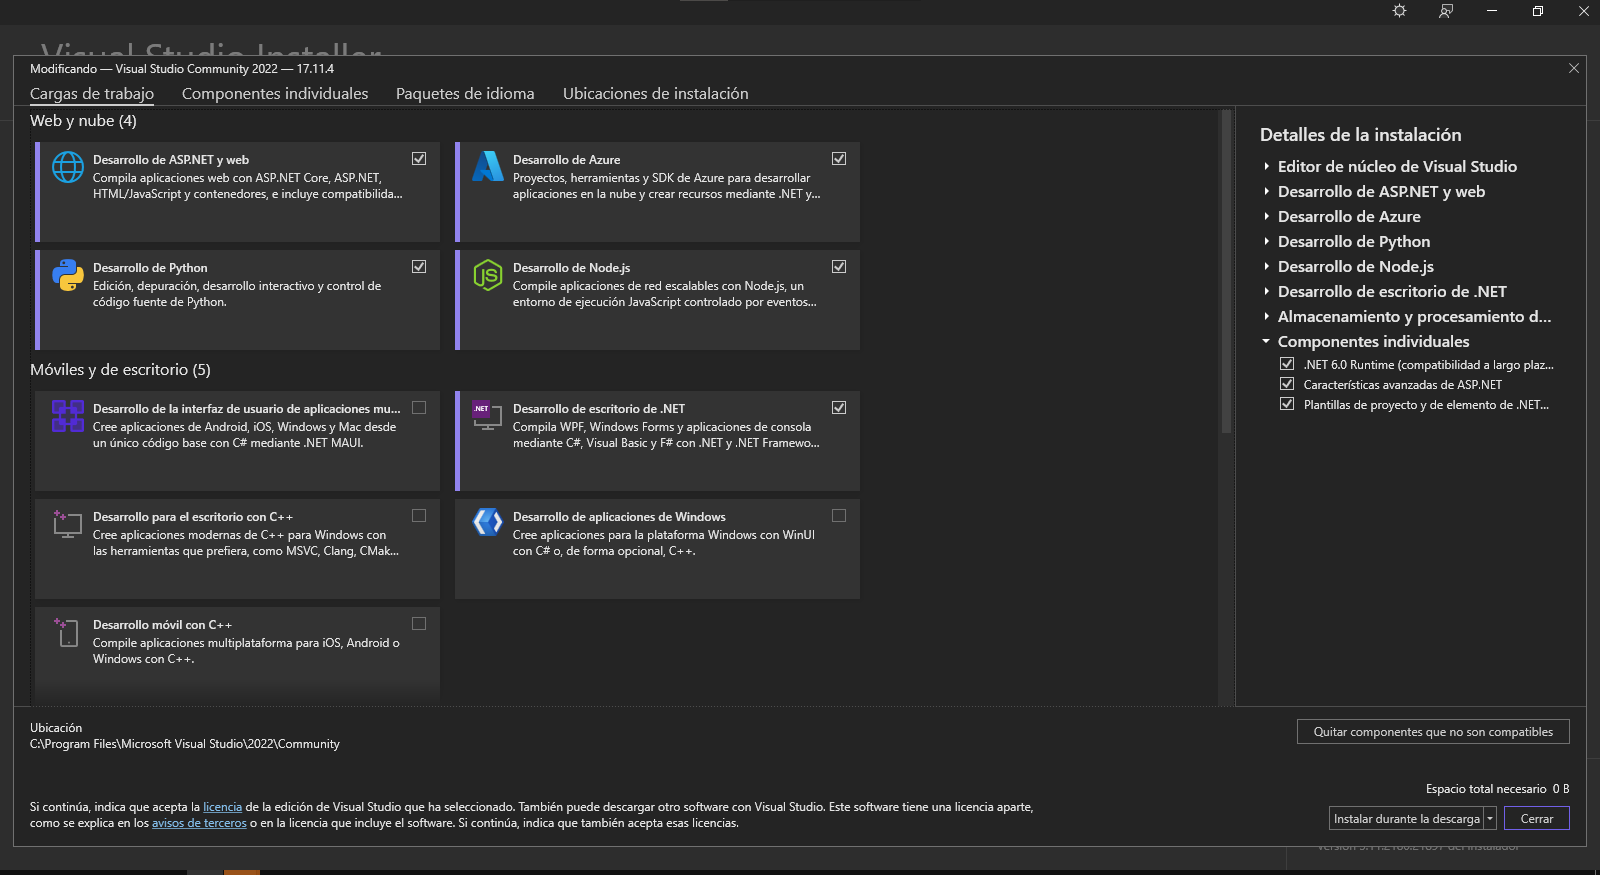Click the .NET desktop workload icon
Viewport: 1600px width, 875px height.
487,416
